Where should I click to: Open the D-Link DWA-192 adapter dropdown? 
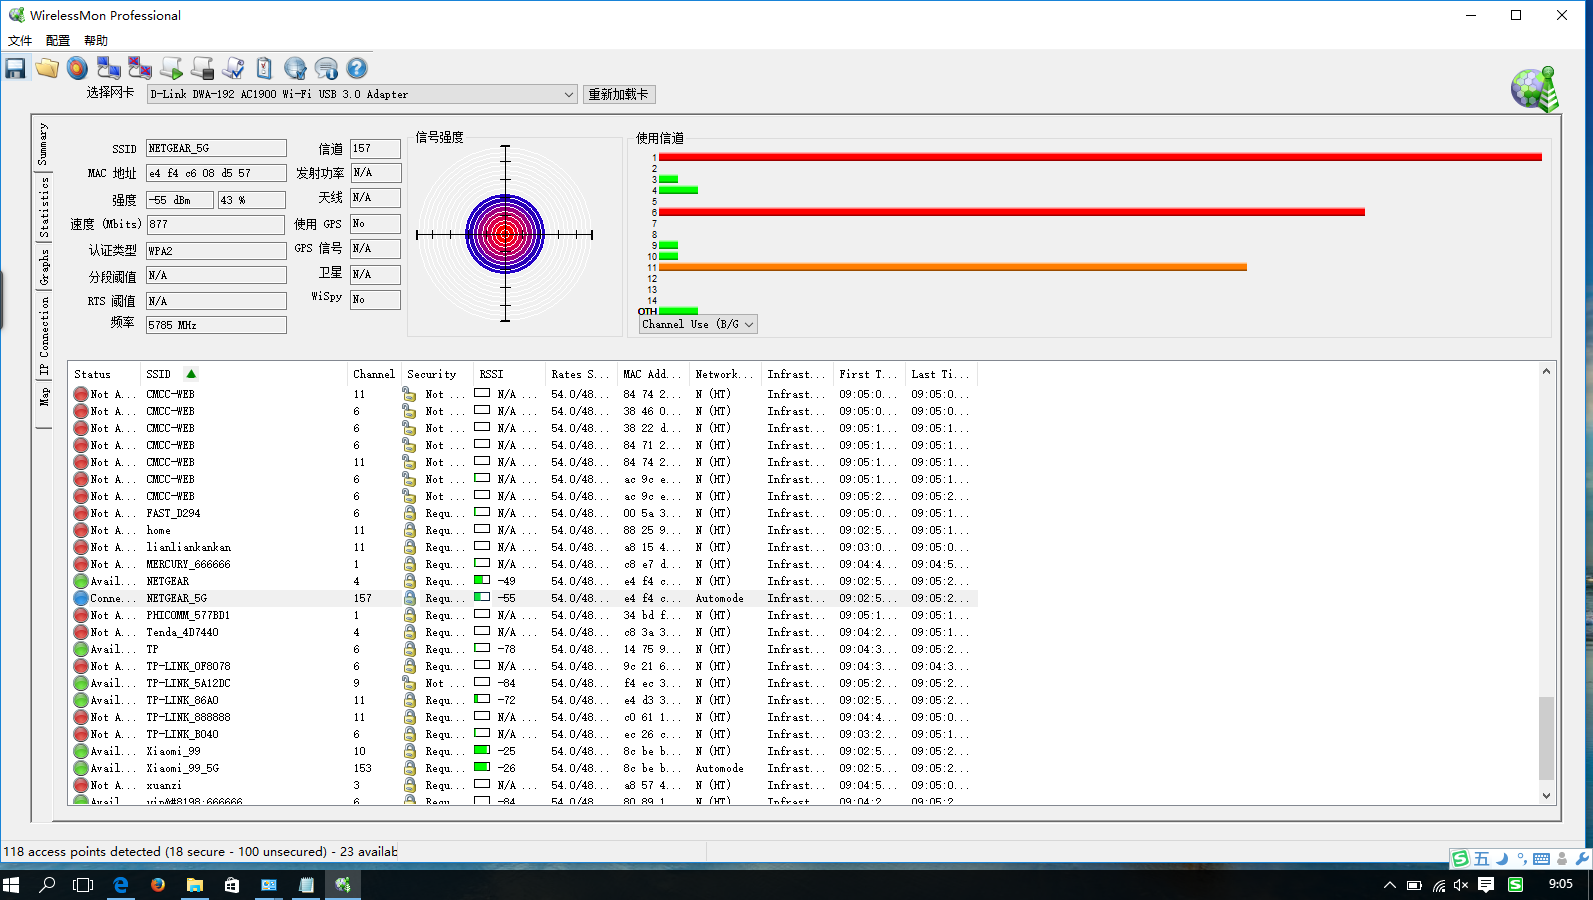coord(362,94)
